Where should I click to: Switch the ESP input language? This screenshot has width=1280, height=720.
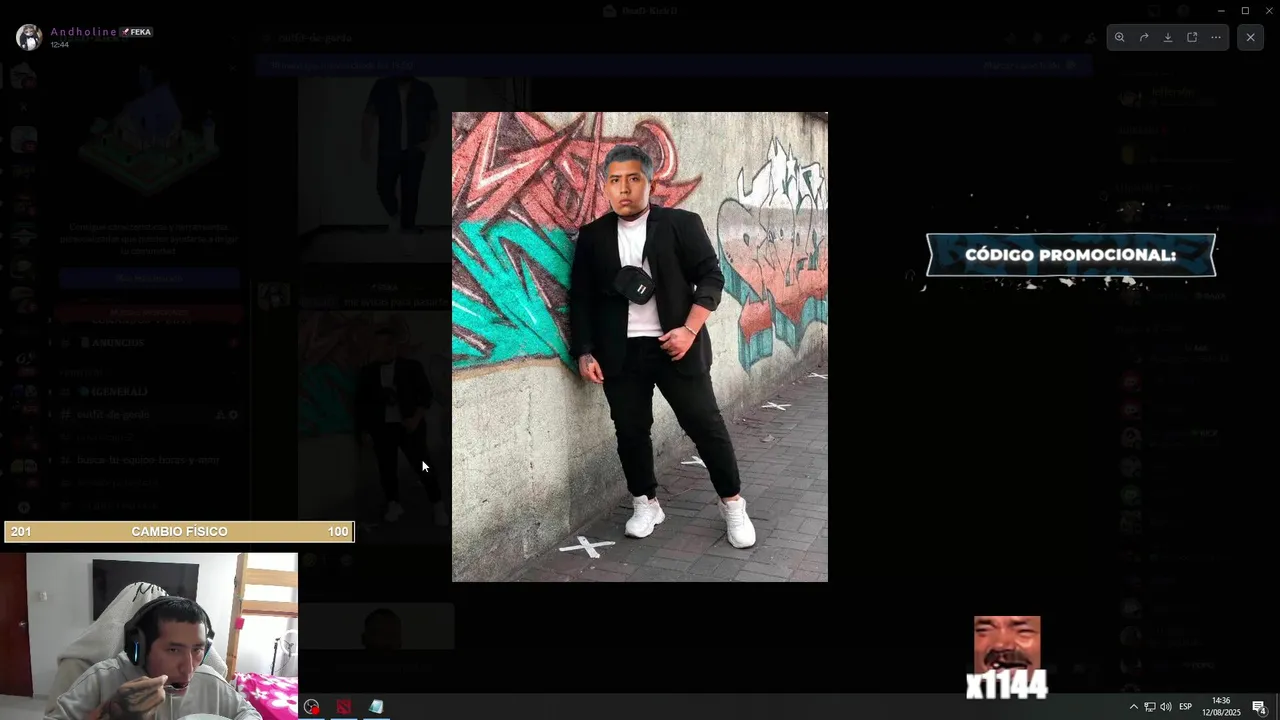tap(1185, 707)
